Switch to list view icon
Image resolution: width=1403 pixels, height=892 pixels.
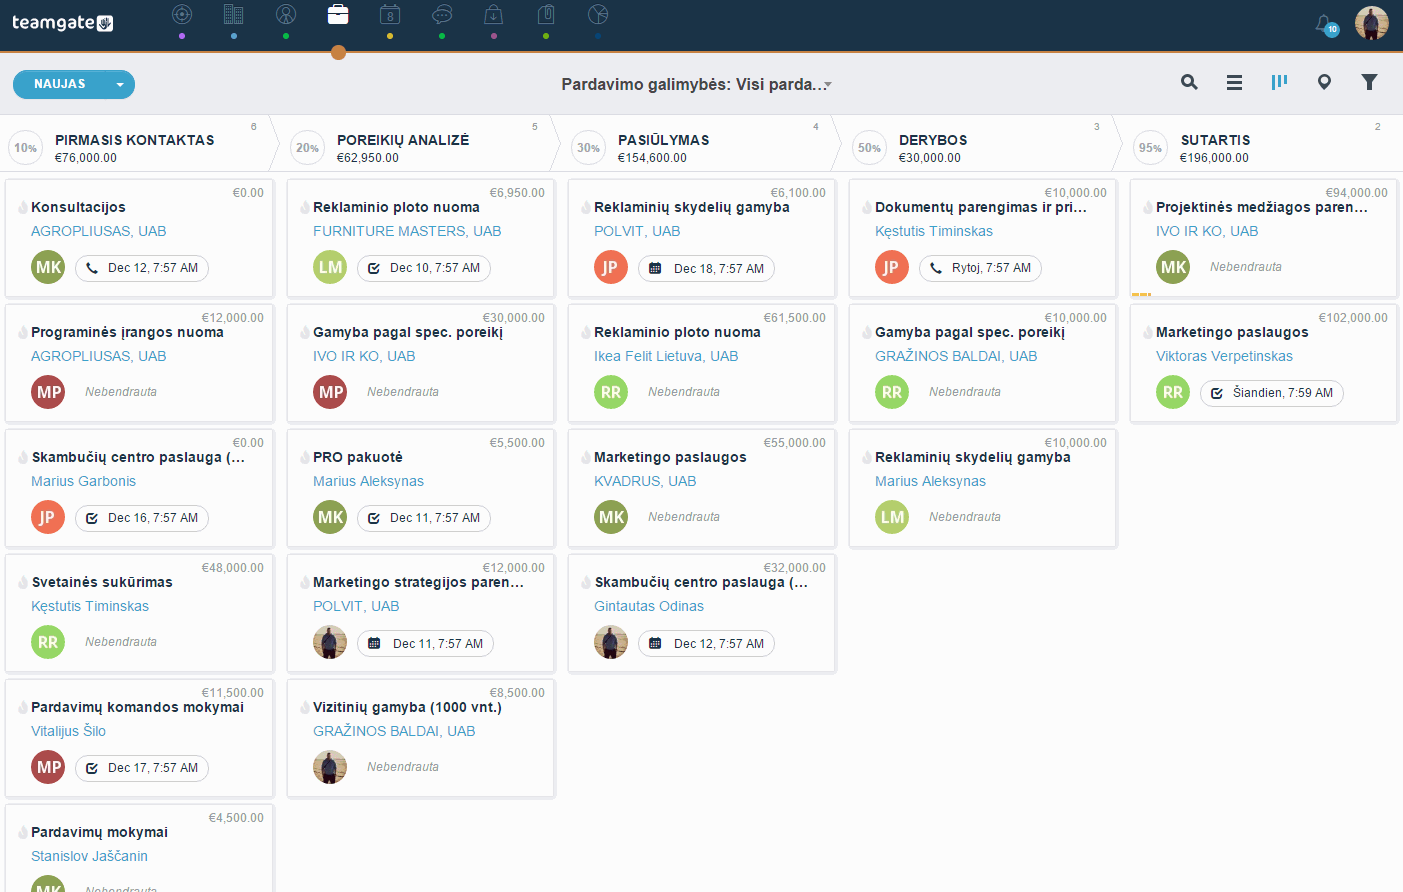click(x=1235, y=82)
